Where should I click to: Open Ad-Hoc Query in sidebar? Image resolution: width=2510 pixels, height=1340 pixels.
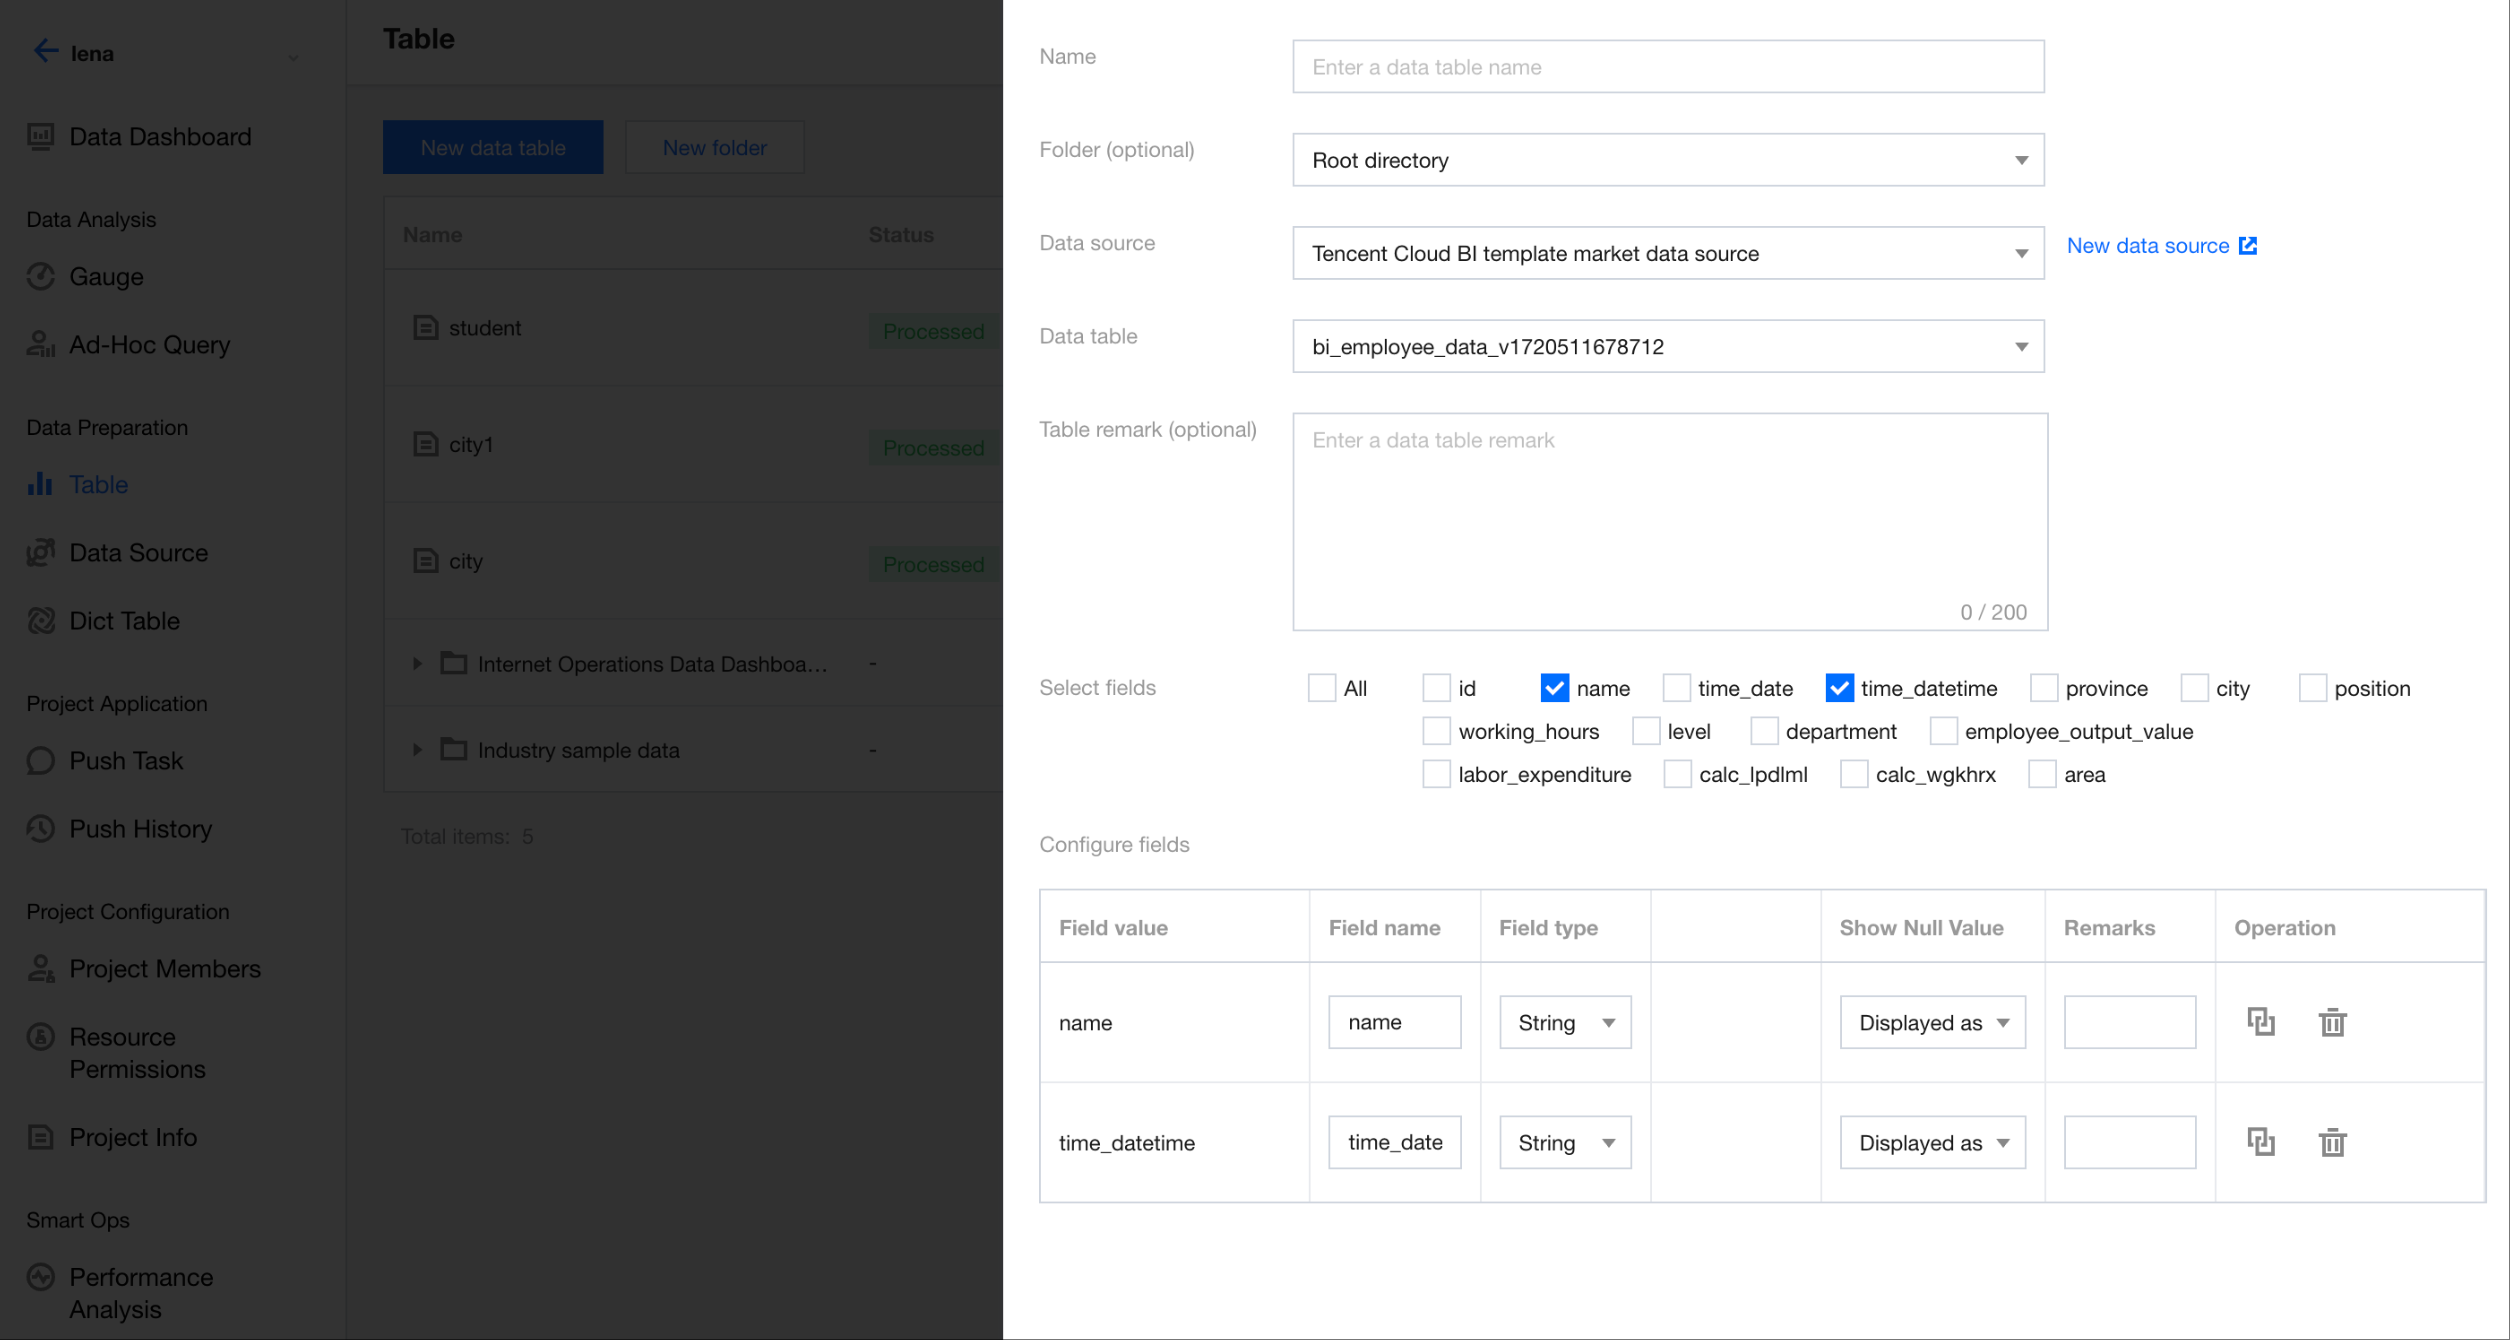pos(149,345)
